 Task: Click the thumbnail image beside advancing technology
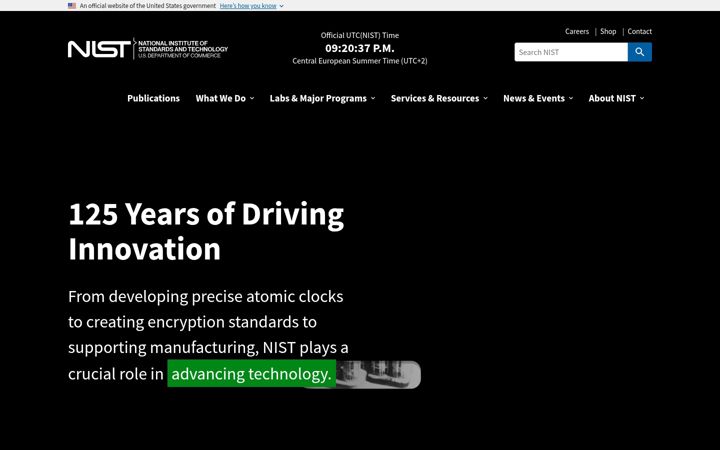pyautogui.click(x=378, y=374)
